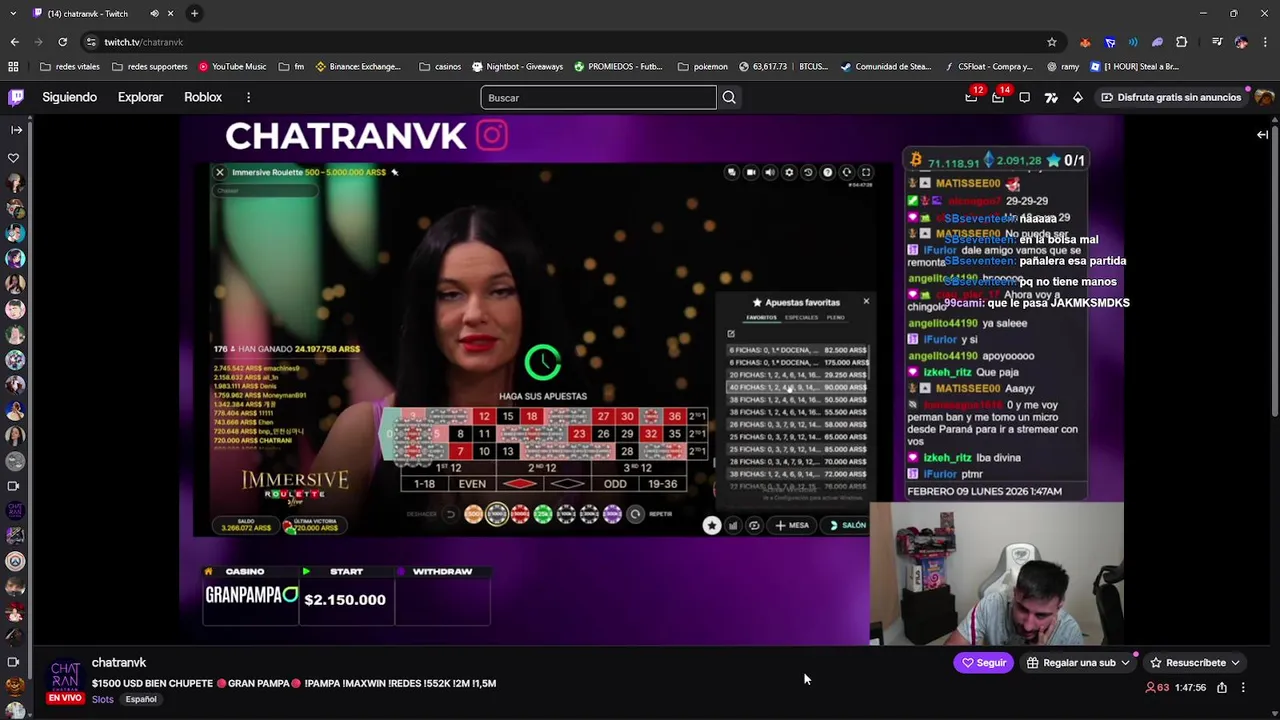Open the CSFloat bookmark
This screenshot has width=1280, height=720.
[x=988, y=67]
